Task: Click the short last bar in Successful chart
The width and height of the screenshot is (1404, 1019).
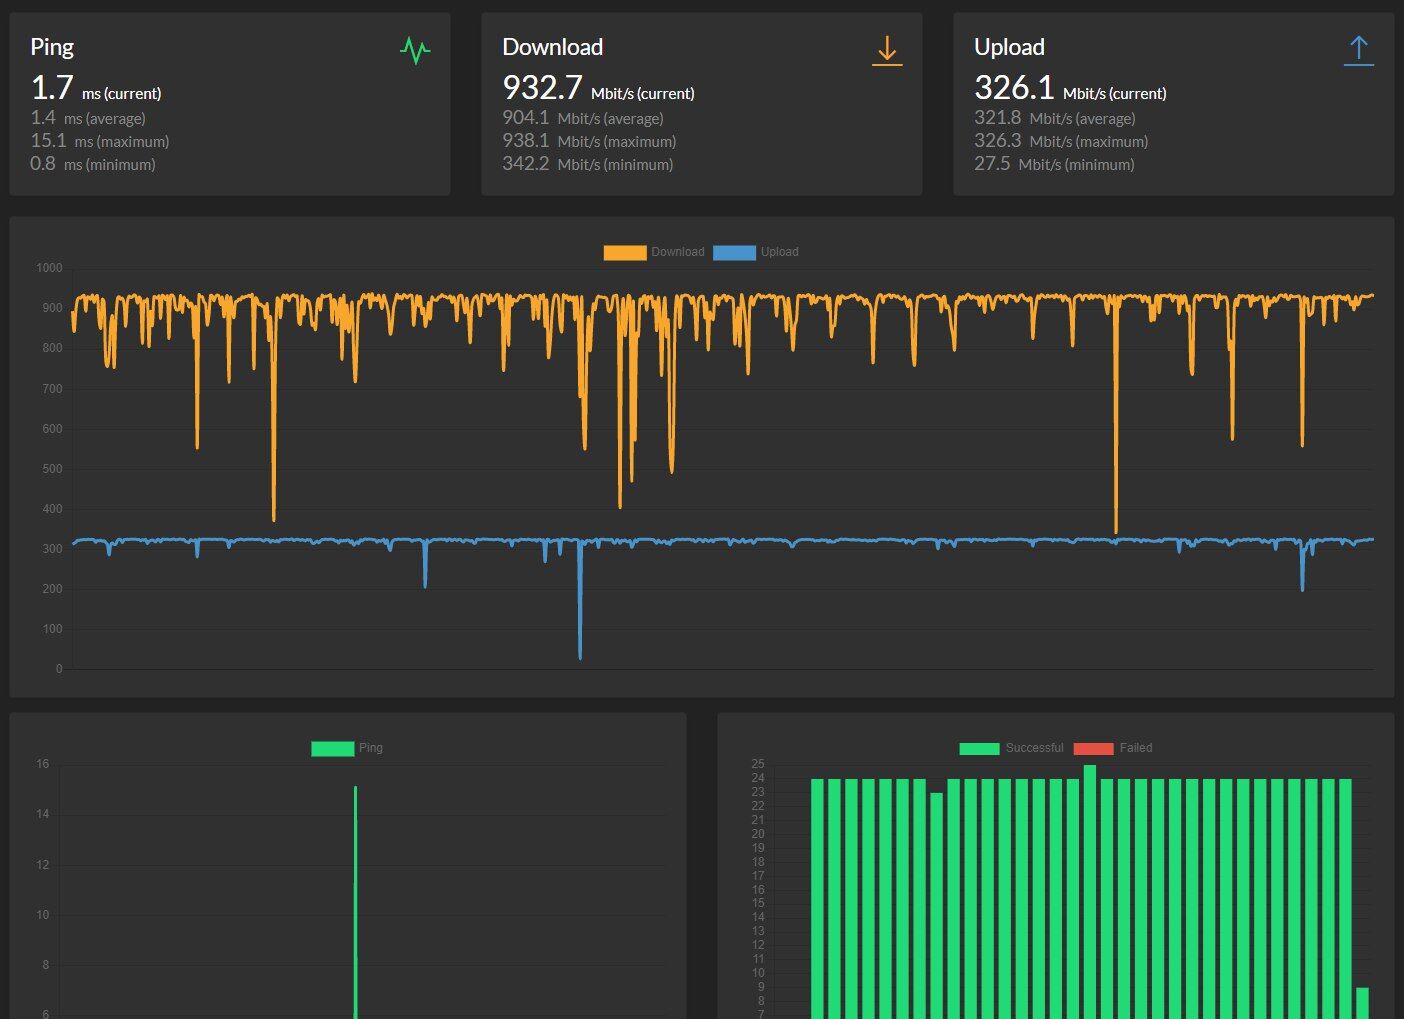Action: click(x=1362, y=1003)
